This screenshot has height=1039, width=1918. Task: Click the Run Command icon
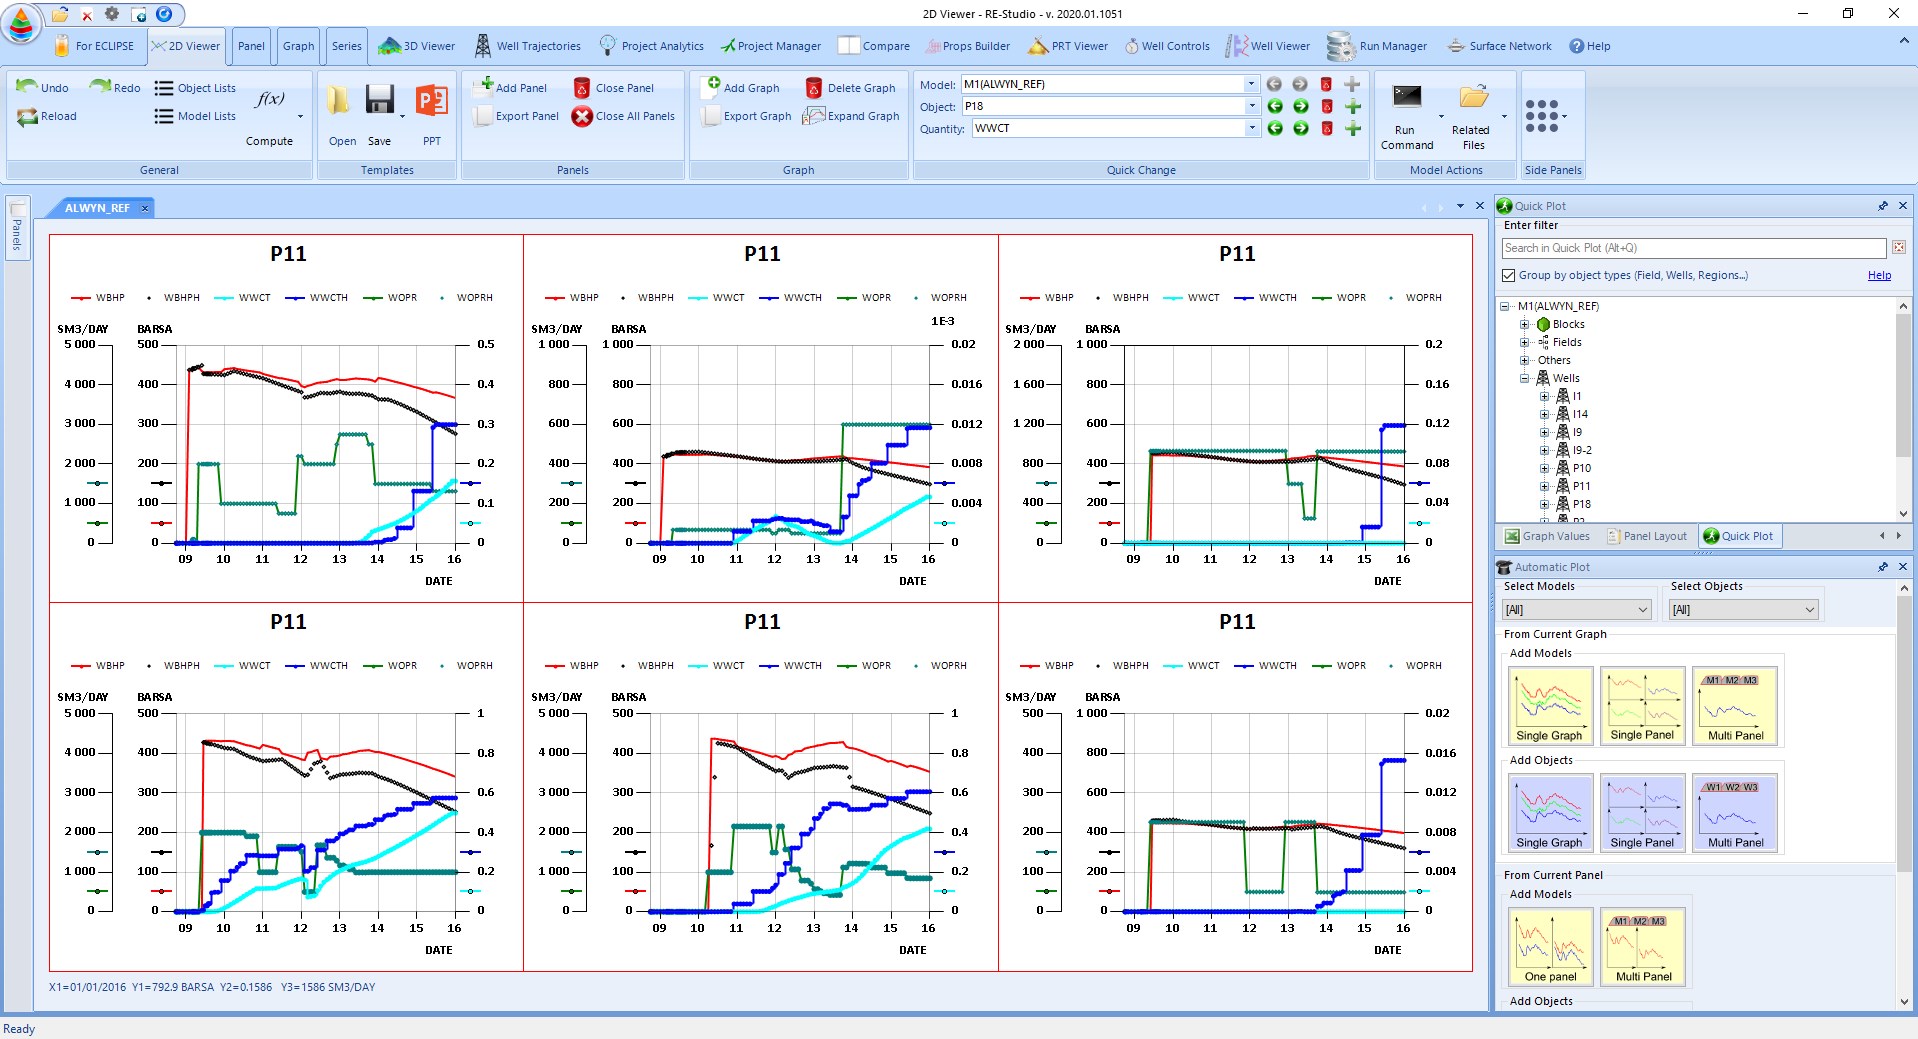[x=1407, y=97]
